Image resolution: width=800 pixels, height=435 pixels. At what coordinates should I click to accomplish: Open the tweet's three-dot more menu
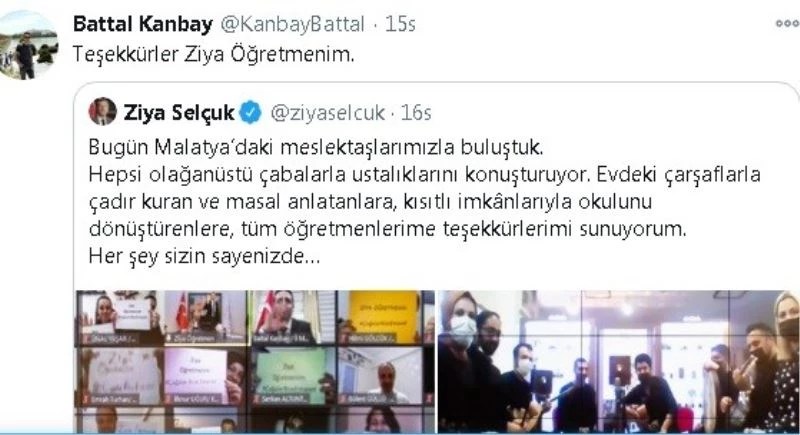[x=788, y=23]
